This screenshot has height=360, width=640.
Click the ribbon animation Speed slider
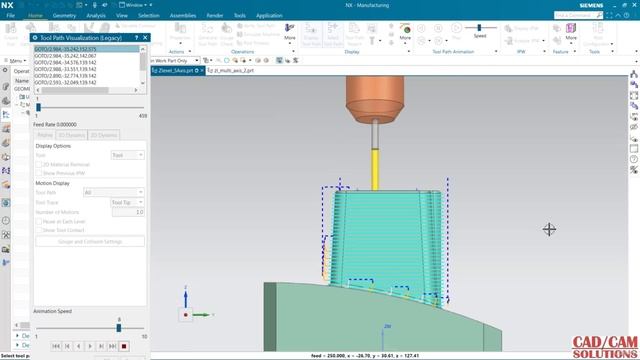(480, 28)
